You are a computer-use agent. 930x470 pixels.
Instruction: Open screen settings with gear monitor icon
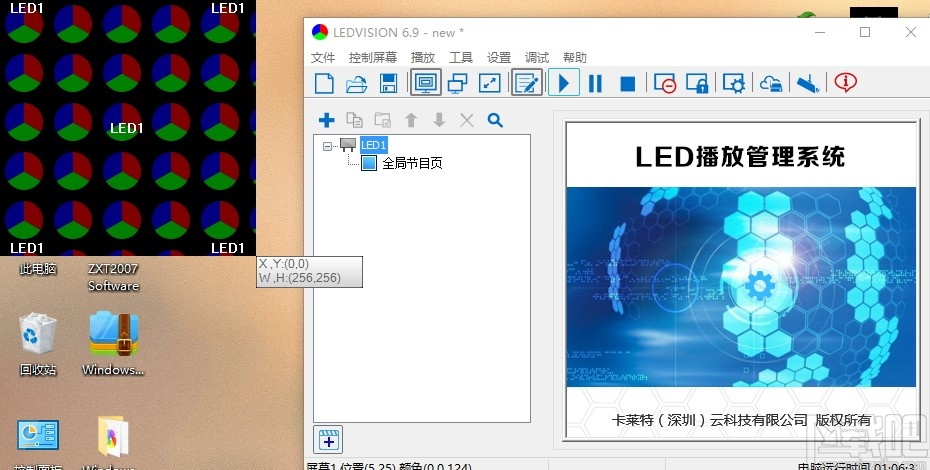(x=734, y=83)
